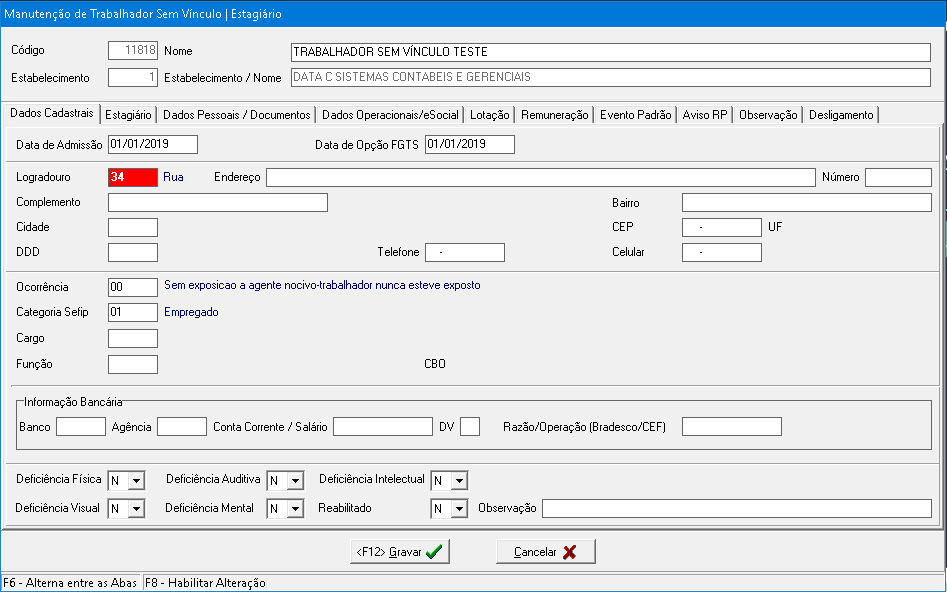Click the Telefone input field
947x592 pixels.
(465, 252)
